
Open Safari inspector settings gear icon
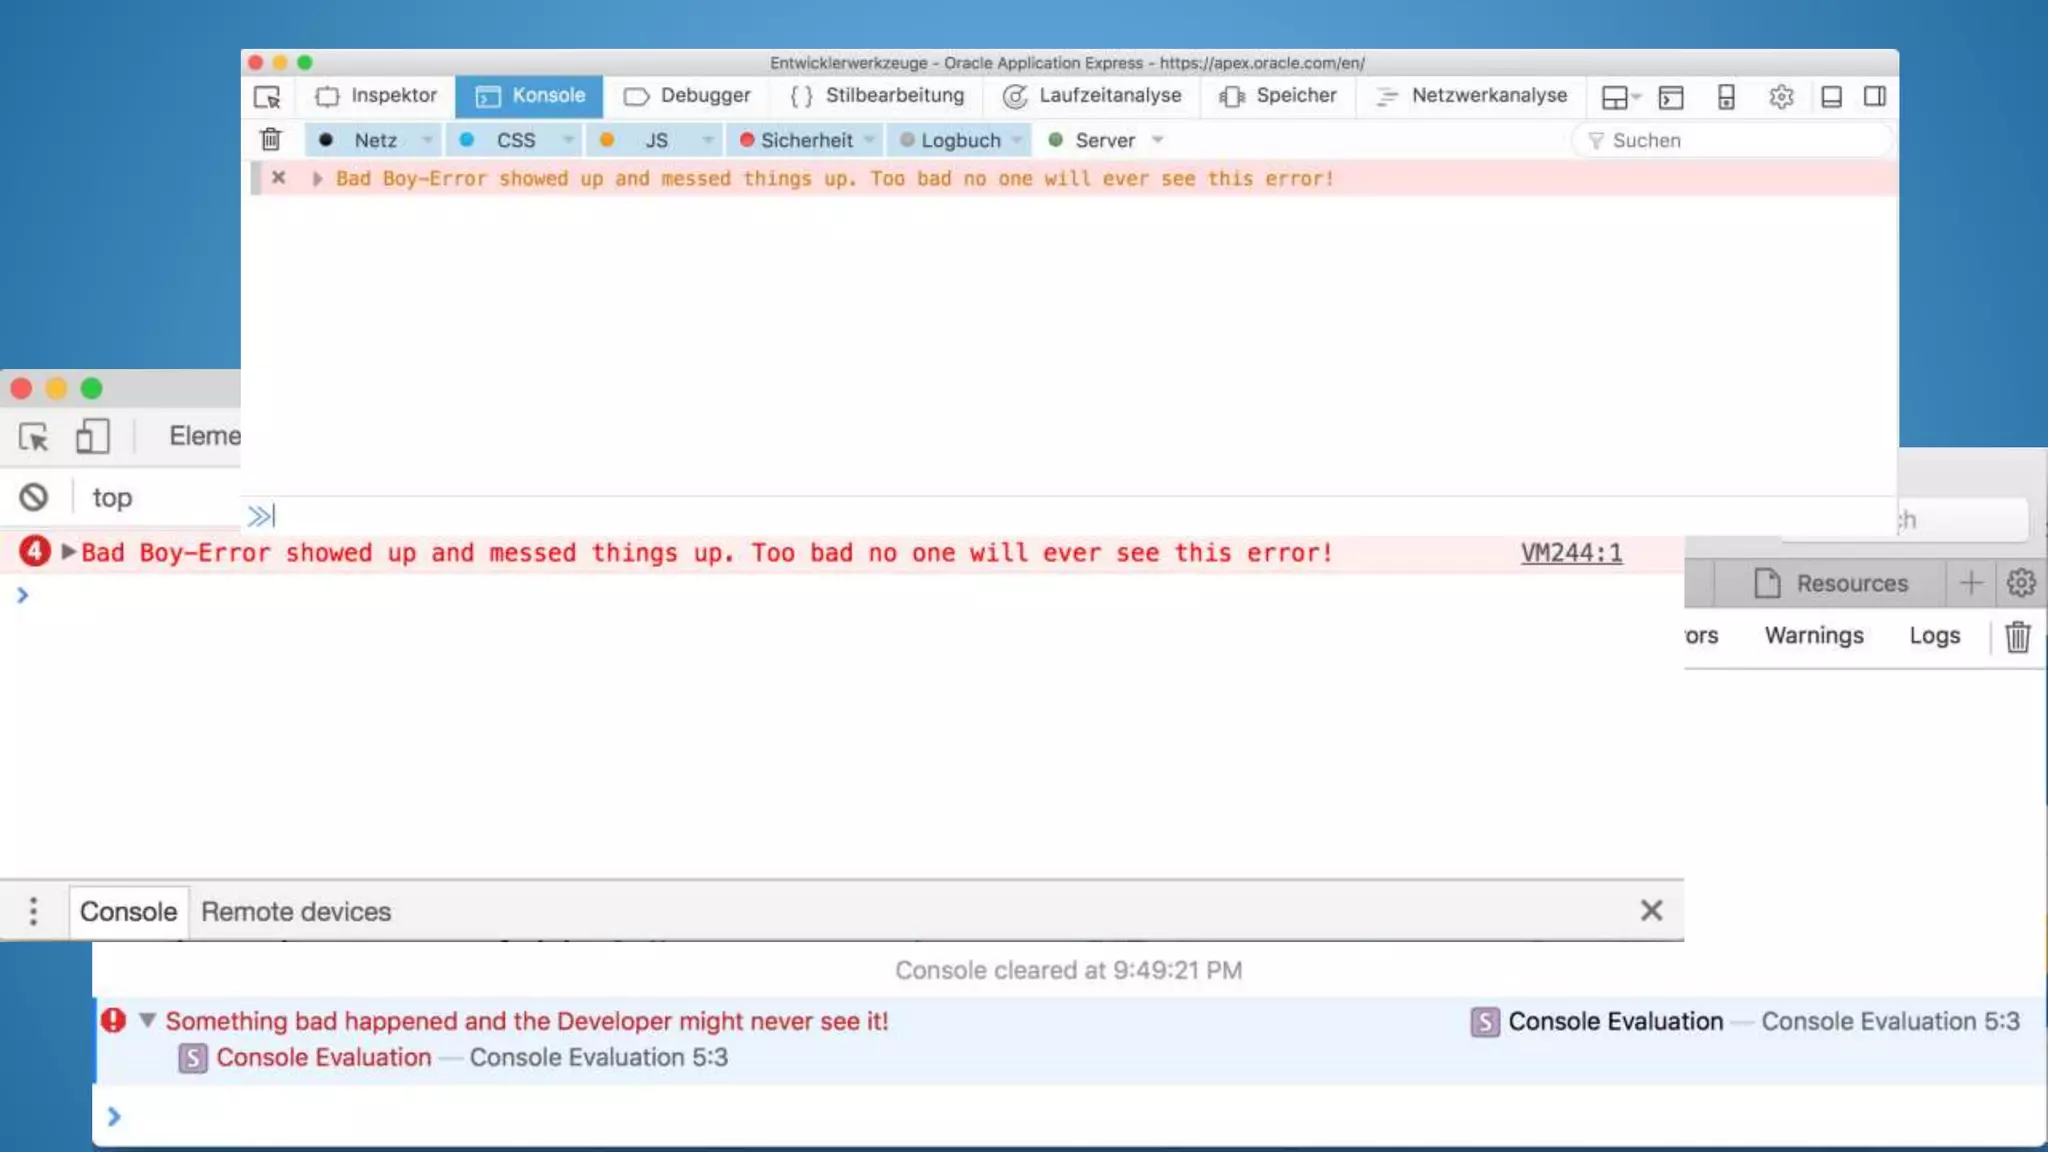(x=2020, y=583)
